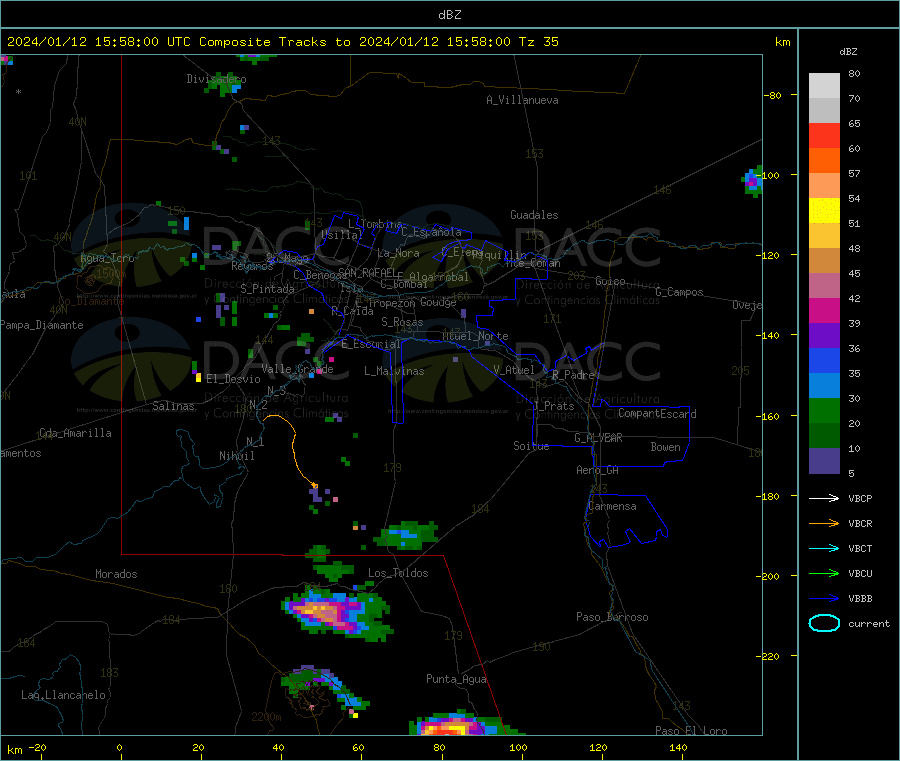Click the 'SAN_RAFAEL' map label
The image size is (900, 761).
point(368,272)
